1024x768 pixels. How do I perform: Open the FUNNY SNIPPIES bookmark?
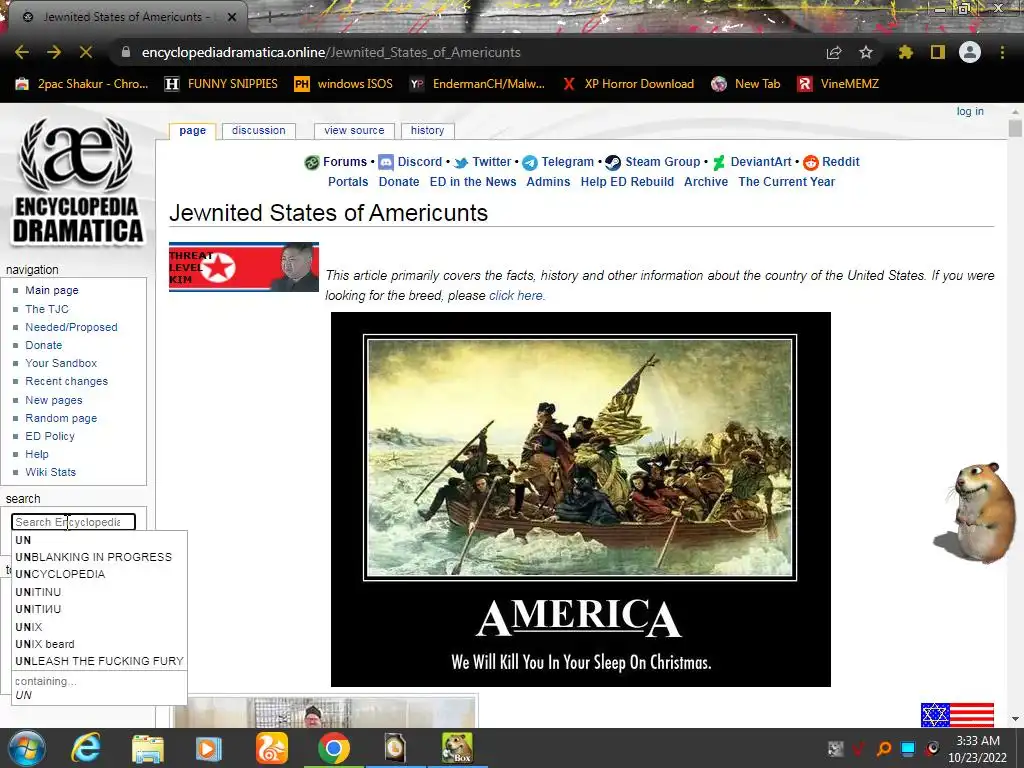pyautogui.click(x=221, y=84)
